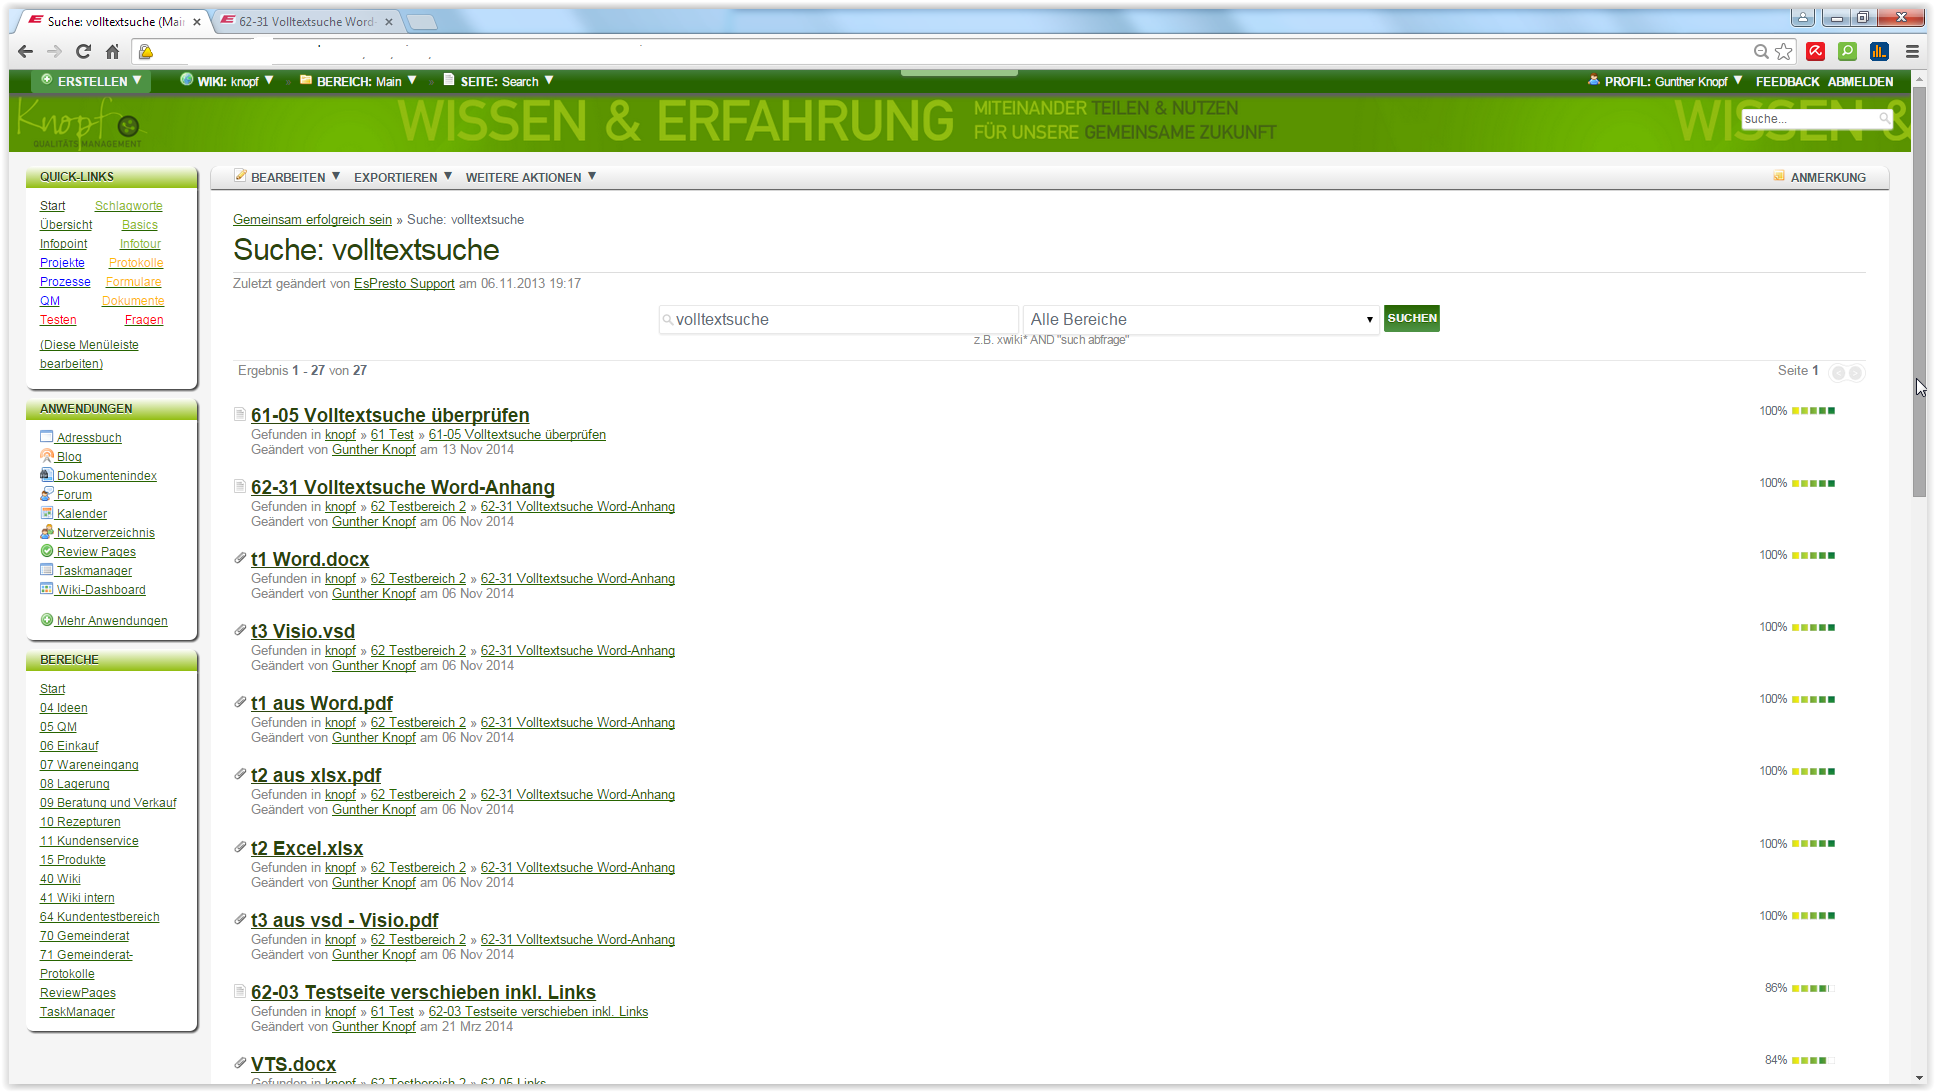Click magnifier icon in header suche box
The width and height of the screenshot is (1935, 1092).
pos(1884,118)
